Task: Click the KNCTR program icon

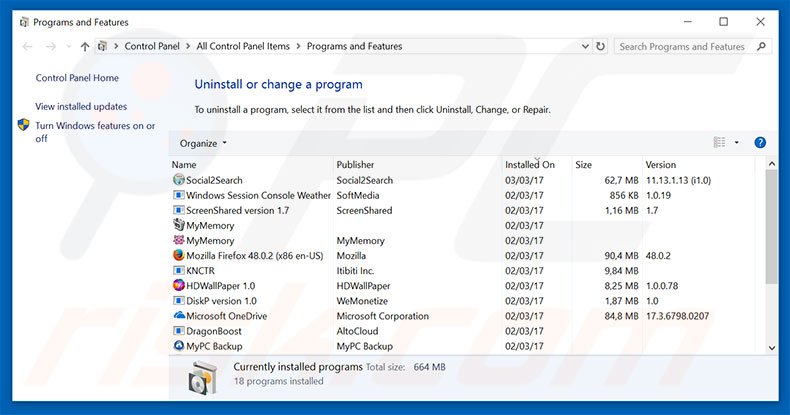Action: click(x=179, y=270)
